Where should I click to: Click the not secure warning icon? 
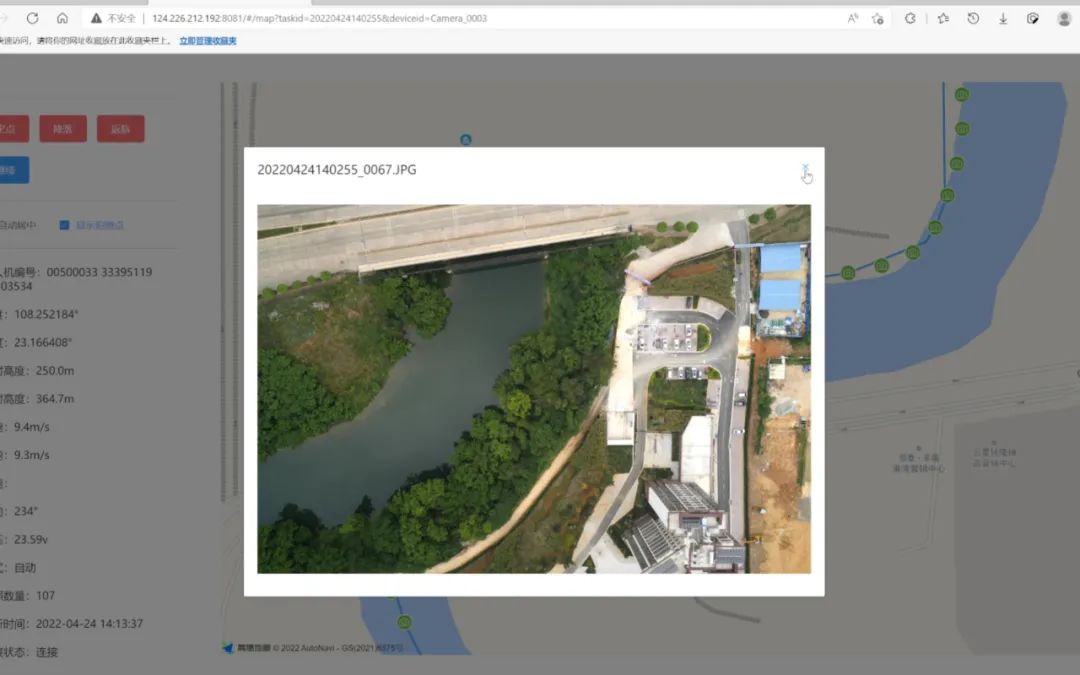coord(97,18)
